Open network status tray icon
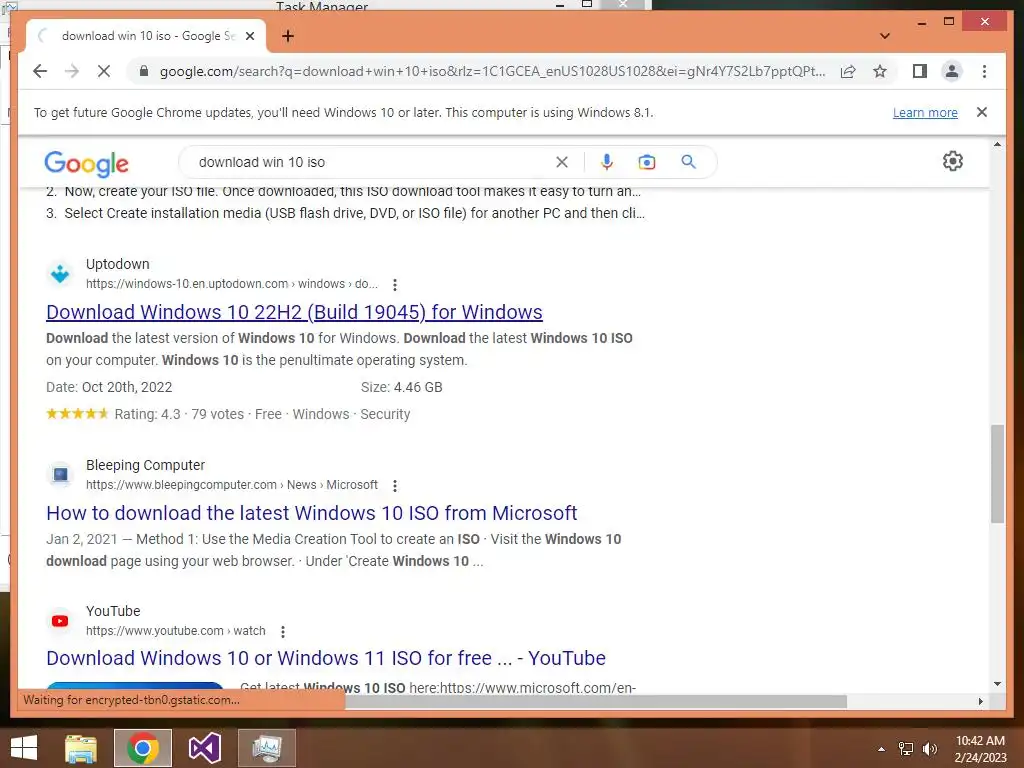This screenshot has width=1024, height=768. 906,749
